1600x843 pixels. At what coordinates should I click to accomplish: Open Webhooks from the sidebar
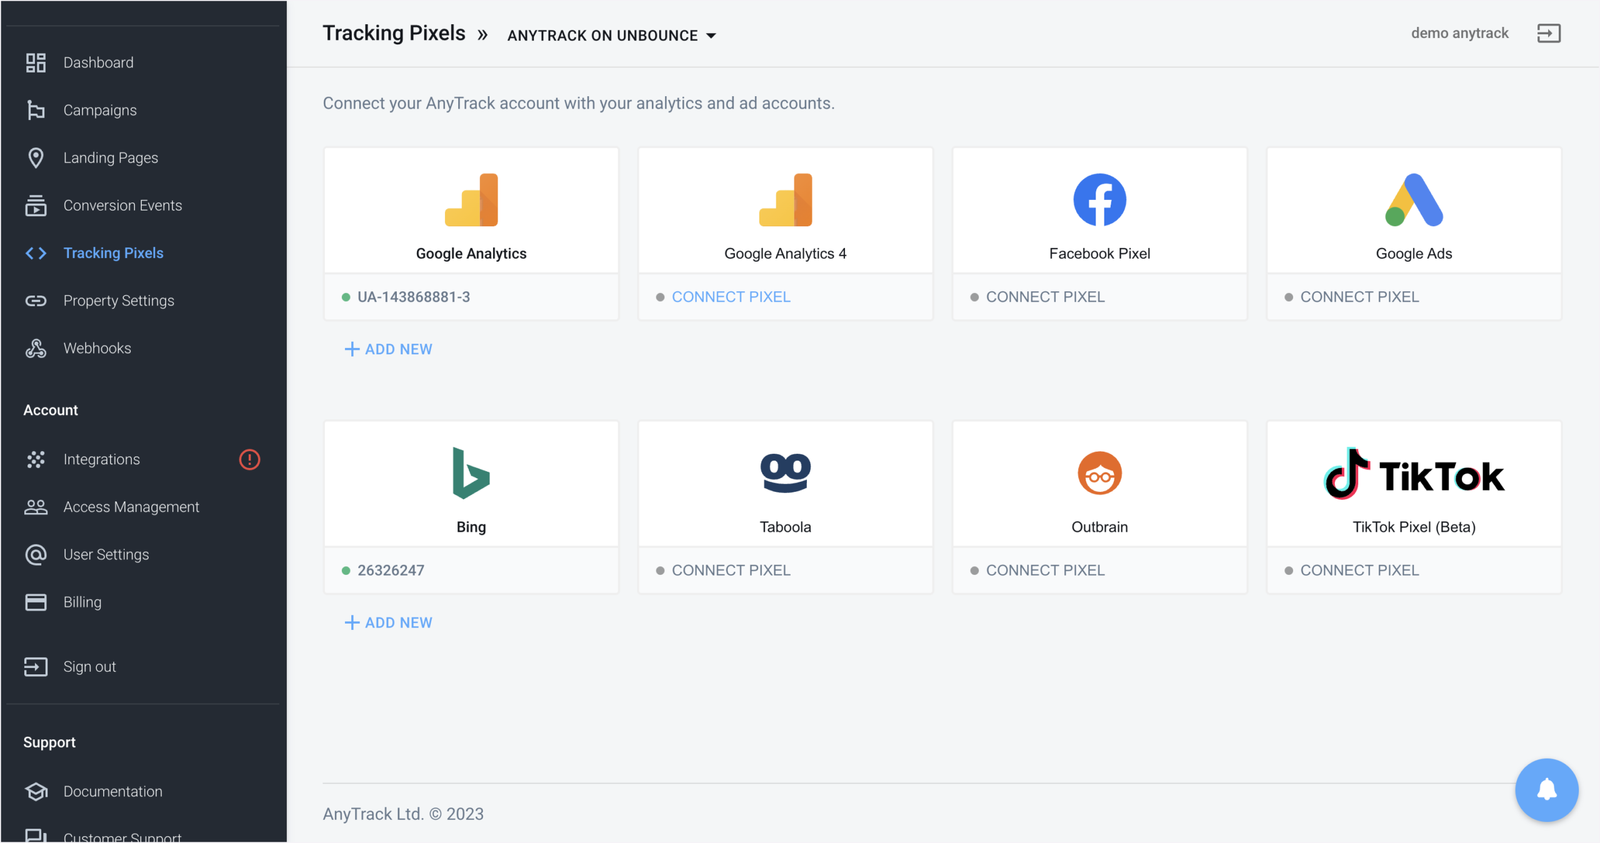[97, 349]
